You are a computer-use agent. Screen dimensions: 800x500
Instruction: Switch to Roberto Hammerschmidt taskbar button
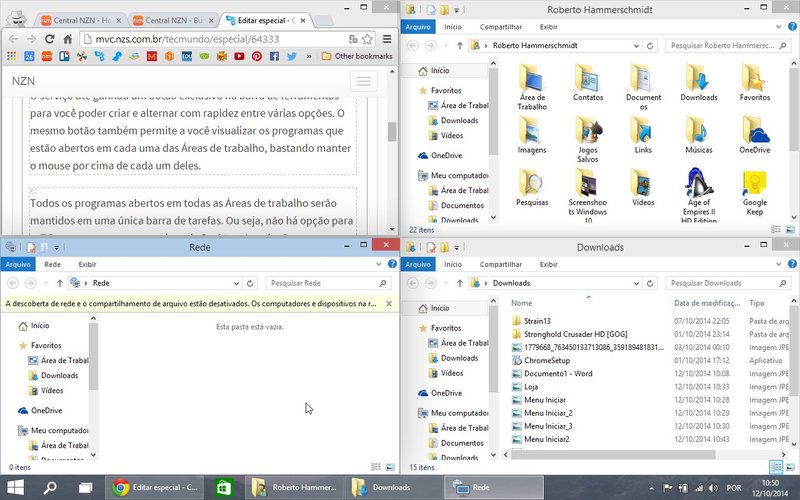pyautogui.click(x=294, y=488)
